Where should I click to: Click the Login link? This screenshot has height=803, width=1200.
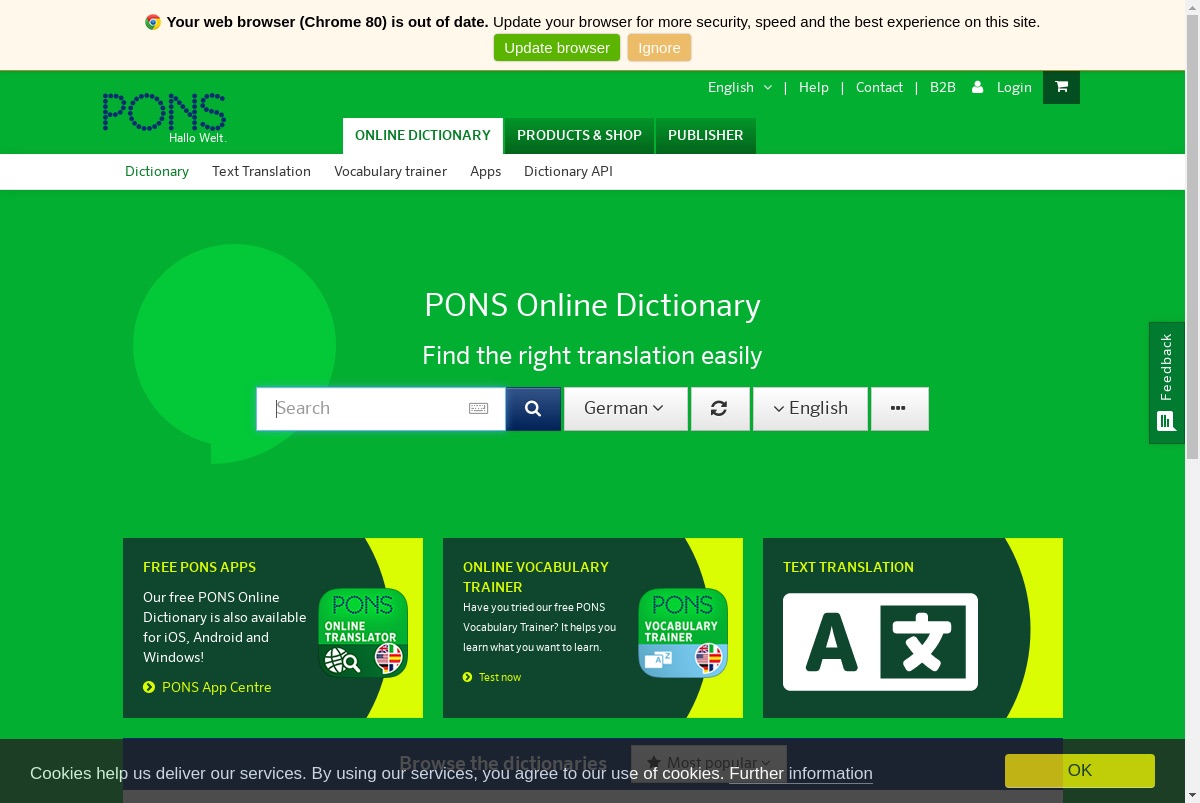pyautogui.click(x=1014, y=87)
